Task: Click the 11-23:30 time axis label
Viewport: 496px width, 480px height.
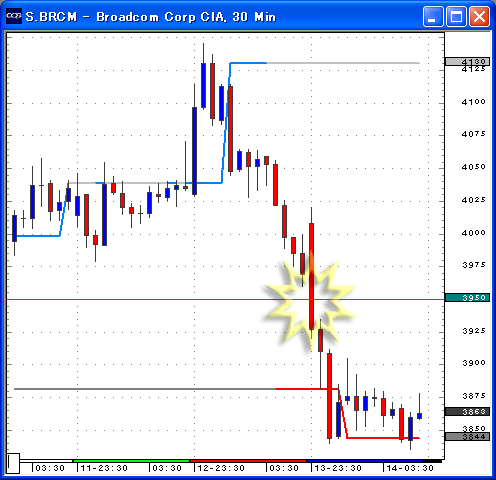Action: pos(104,468)
